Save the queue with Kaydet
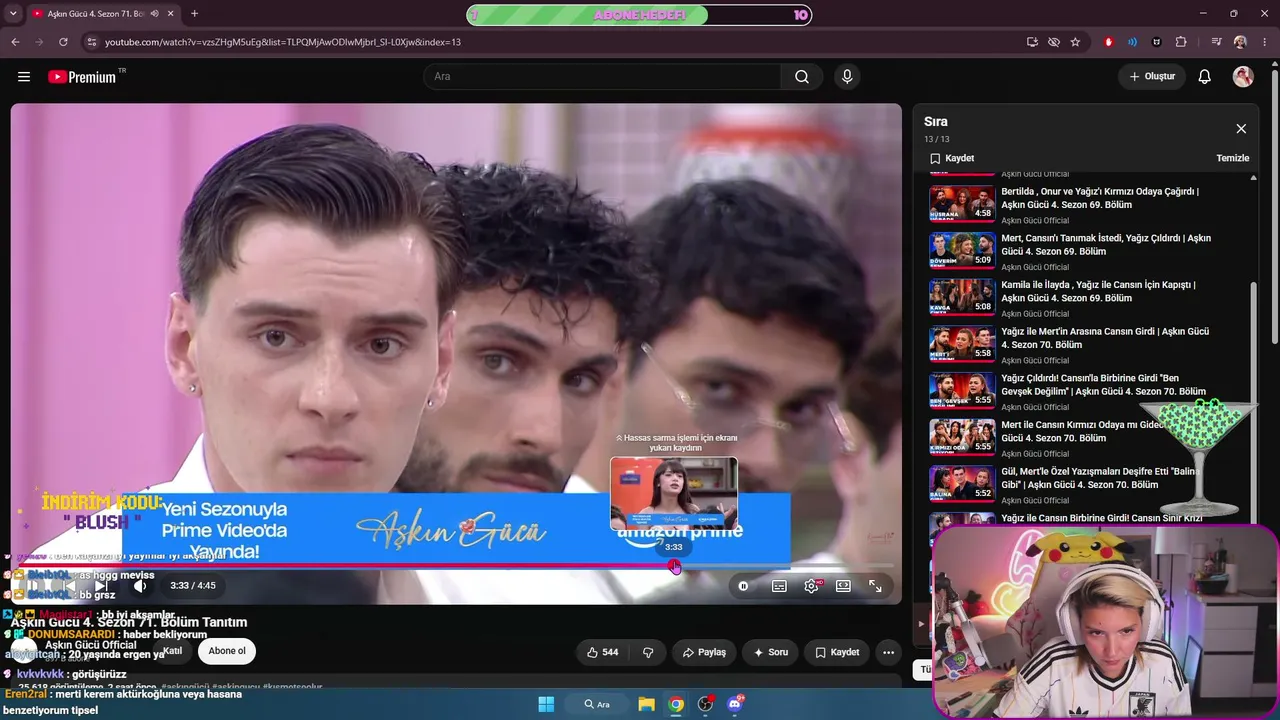1280x720 pixels. [951, 158]
